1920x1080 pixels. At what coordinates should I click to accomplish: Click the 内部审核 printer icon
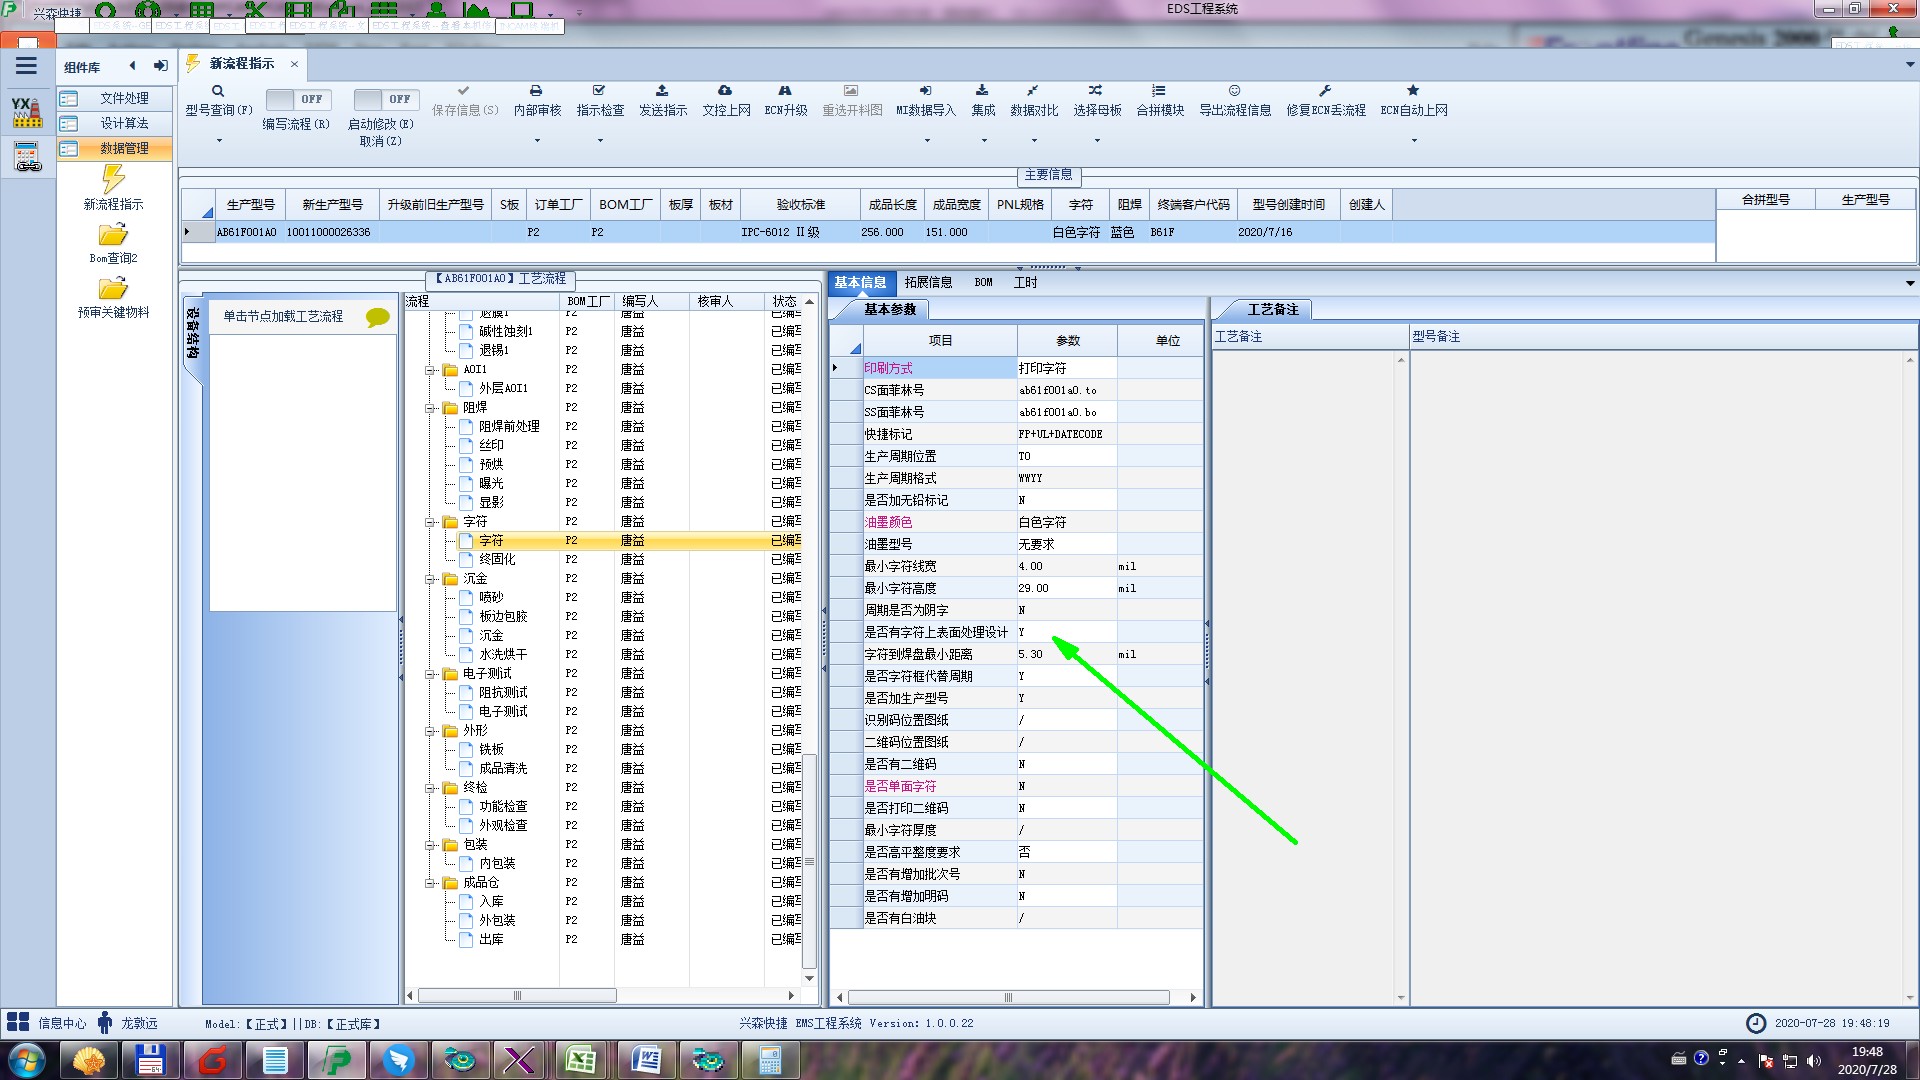pyautogui.click(x=536, y=91)
